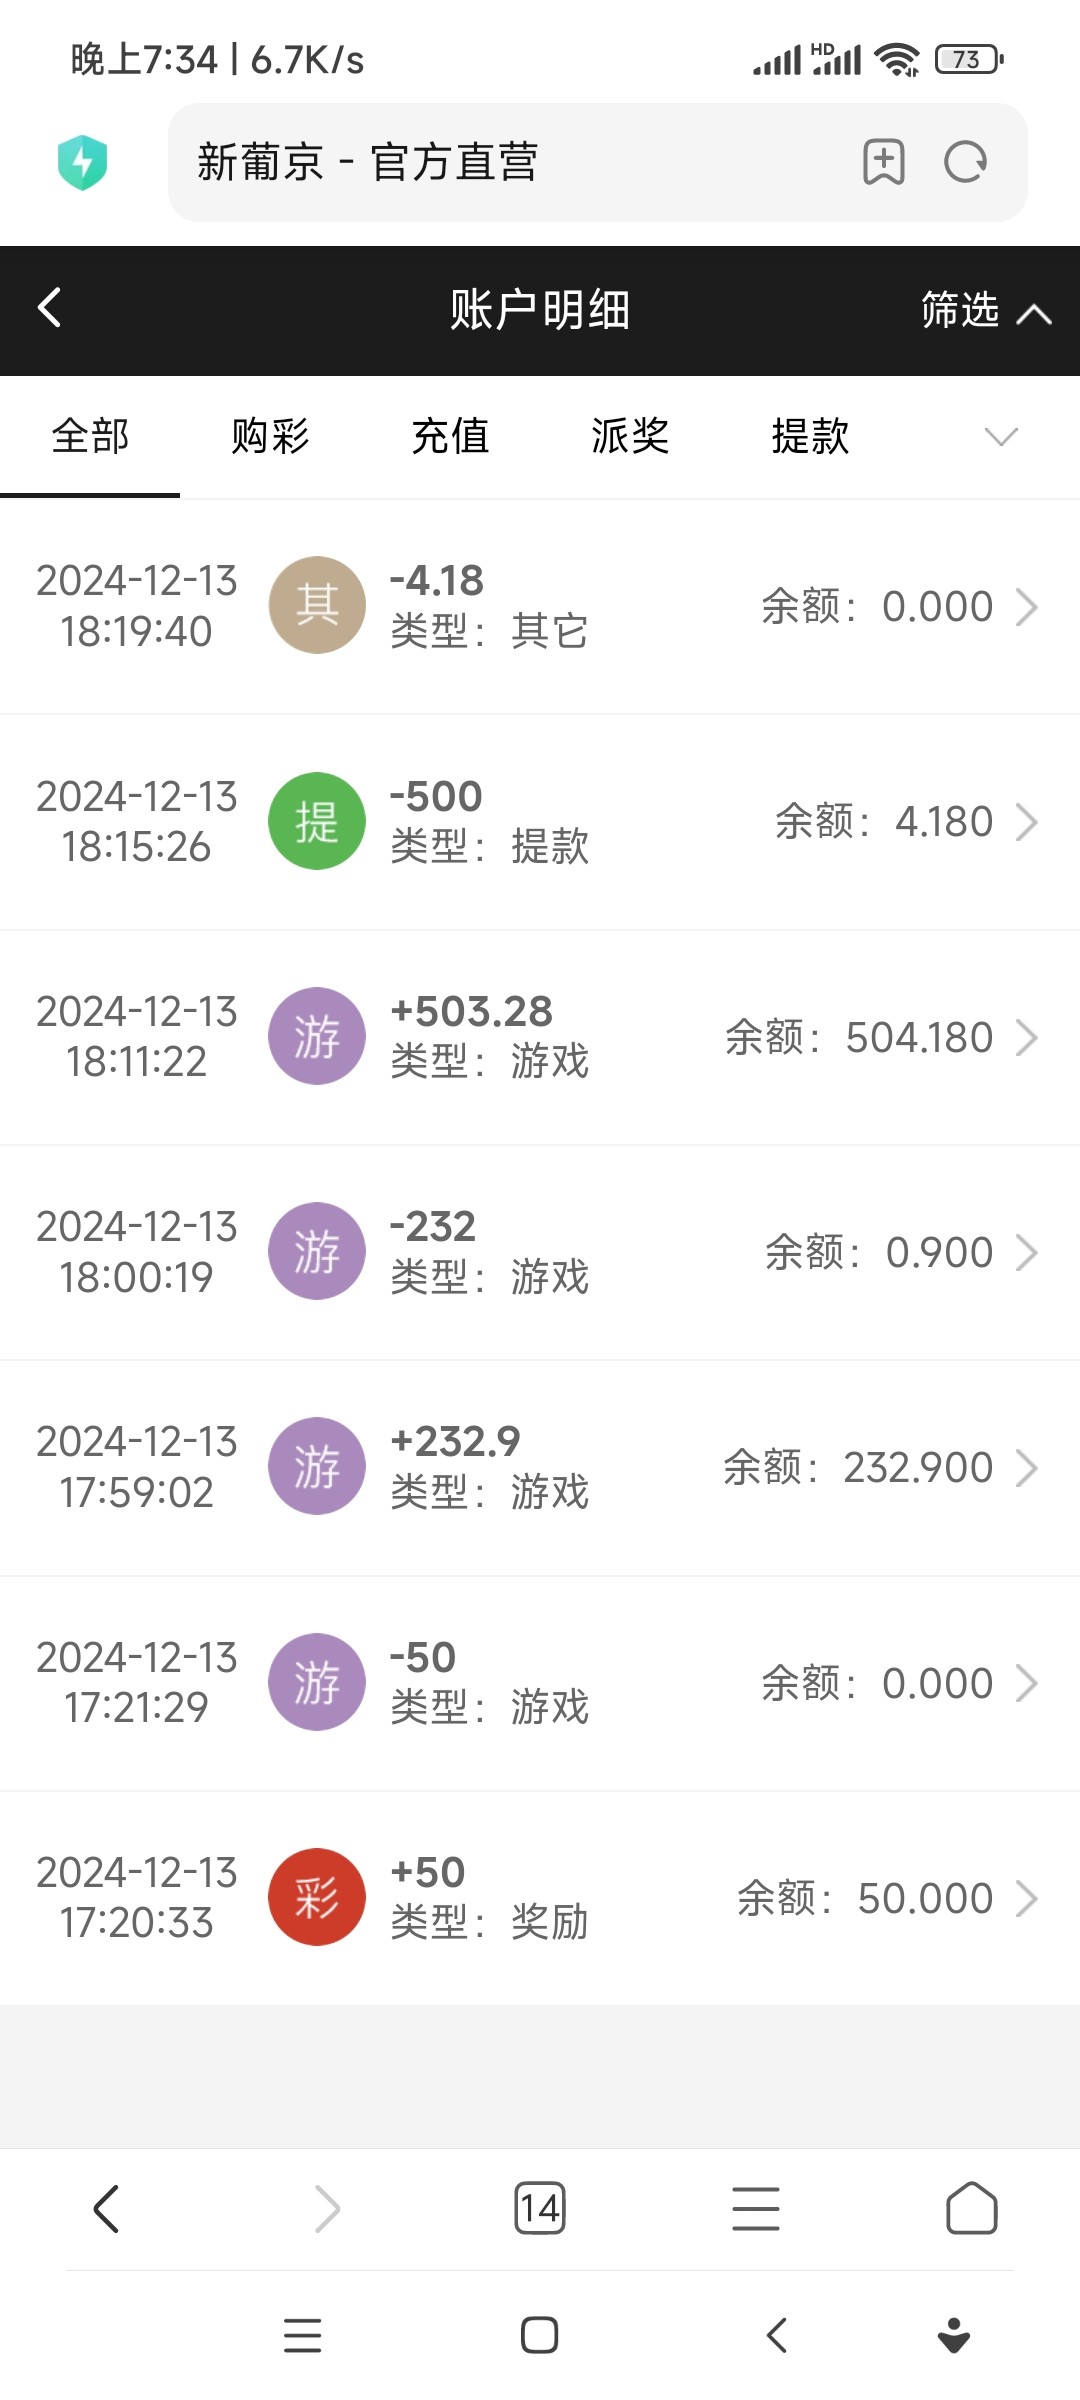Screen dimensions: 1080x2400
Task: Go to browser home page icon
Action: [971, 2208]
